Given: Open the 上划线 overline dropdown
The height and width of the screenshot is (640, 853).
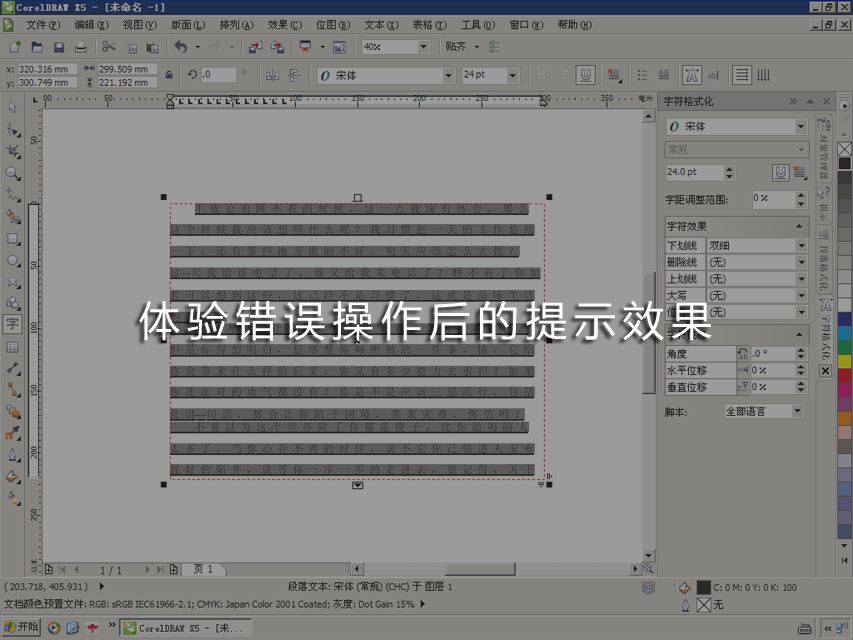Looking at the screenshot, I should click(x=801, y=279).
